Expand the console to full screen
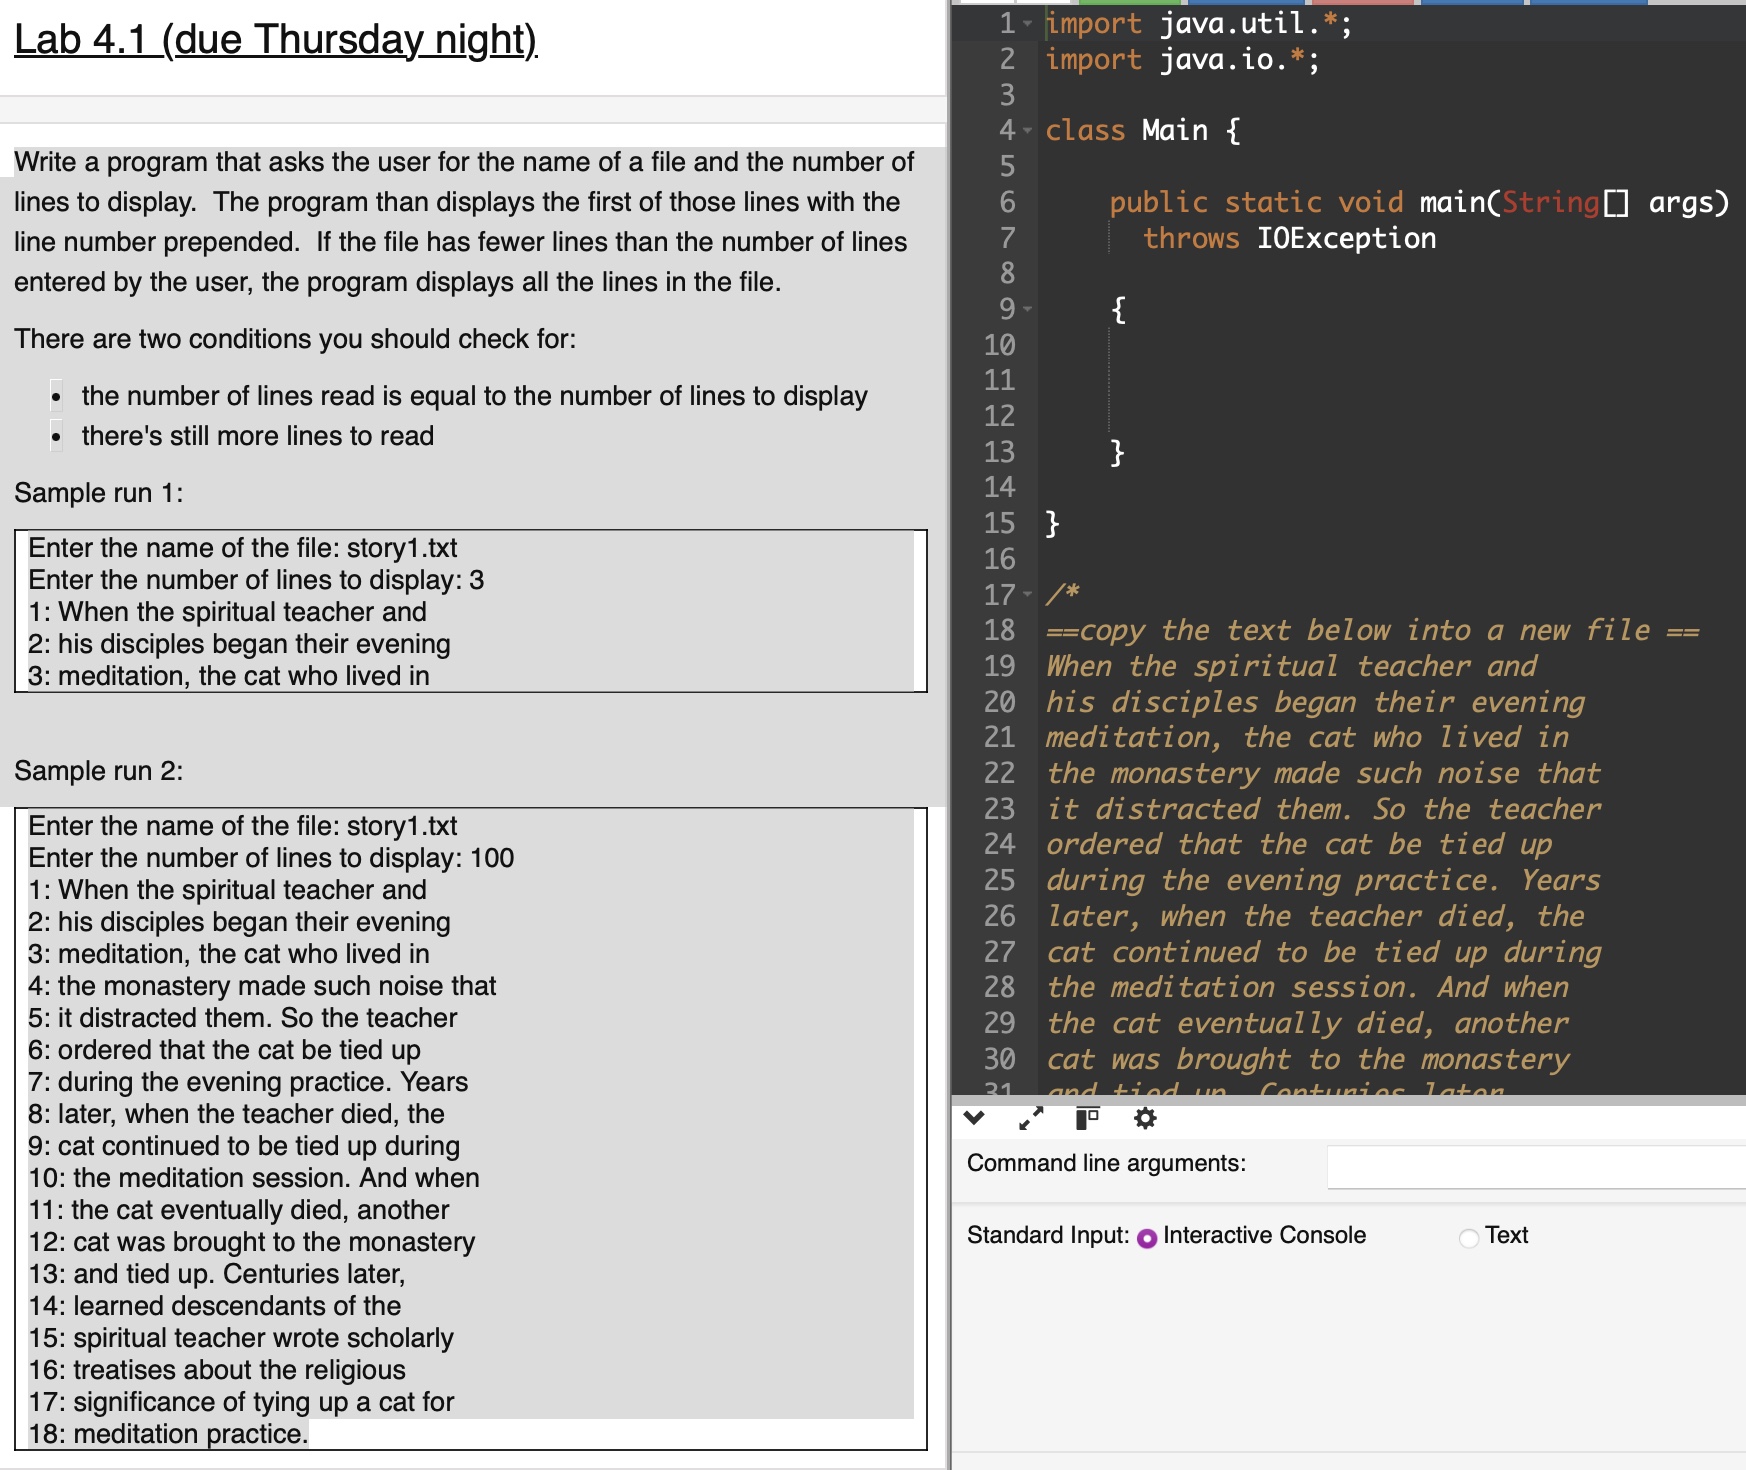1746x1470 pixels. click(x=1030, y=1118)
